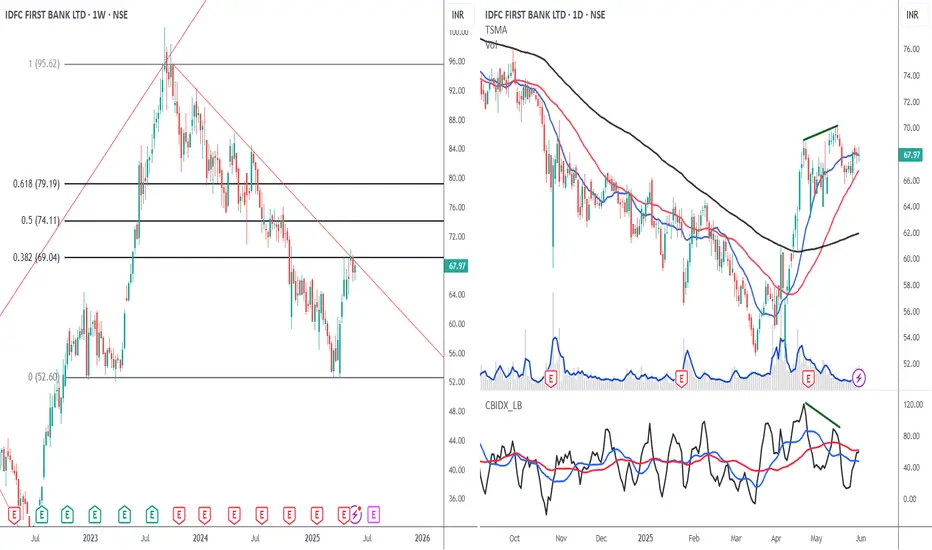Screen dimensions: 932x550
Task: Click the Mar label on daily time axis
Action: coord(736,538)
